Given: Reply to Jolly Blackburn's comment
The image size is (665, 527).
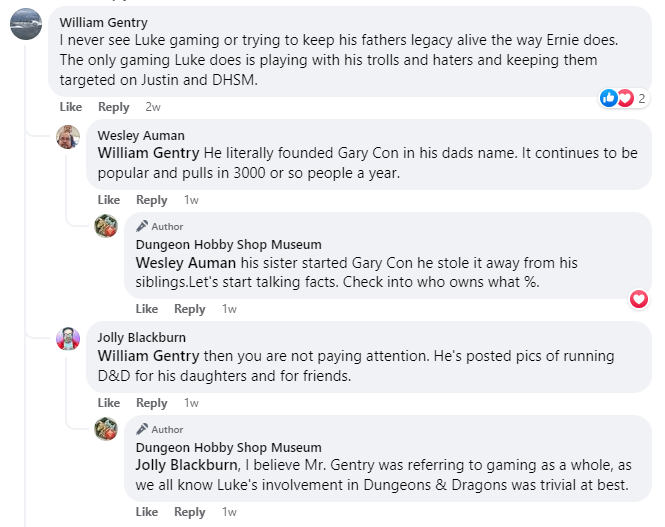Looking at the screenshot, I should pos(152,403).
